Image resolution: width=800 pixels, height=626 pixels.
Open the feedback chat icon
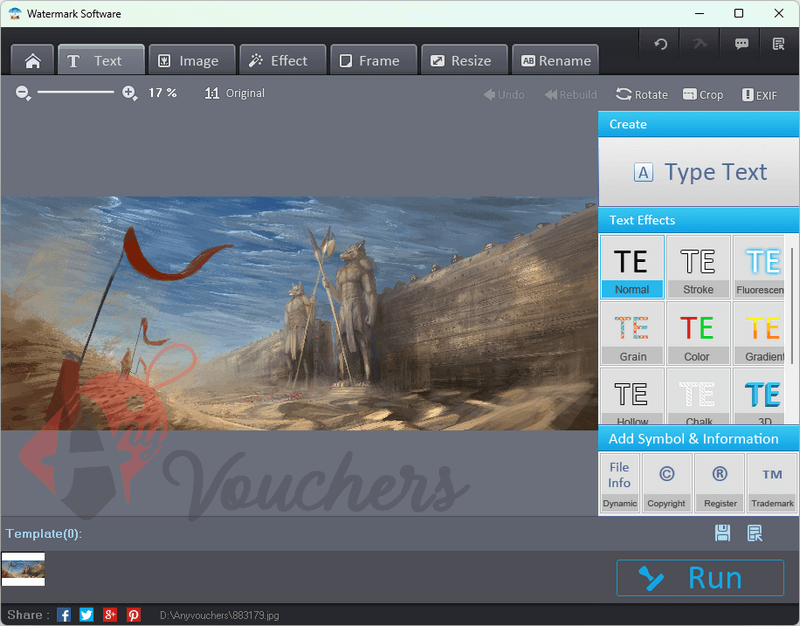741,44
